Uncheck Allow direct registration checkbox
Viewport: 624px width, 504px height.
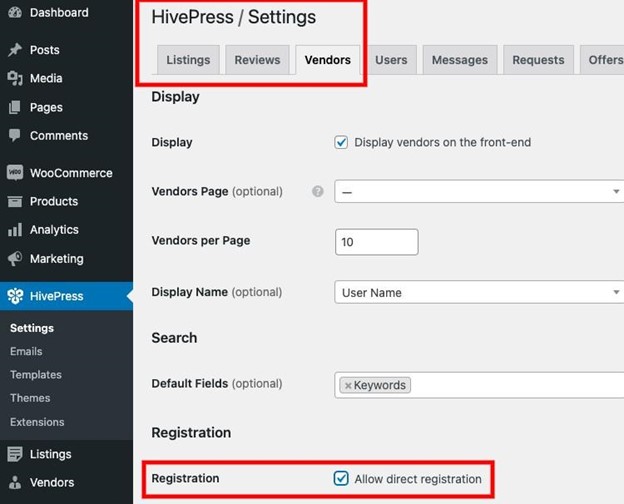[342, 480]
